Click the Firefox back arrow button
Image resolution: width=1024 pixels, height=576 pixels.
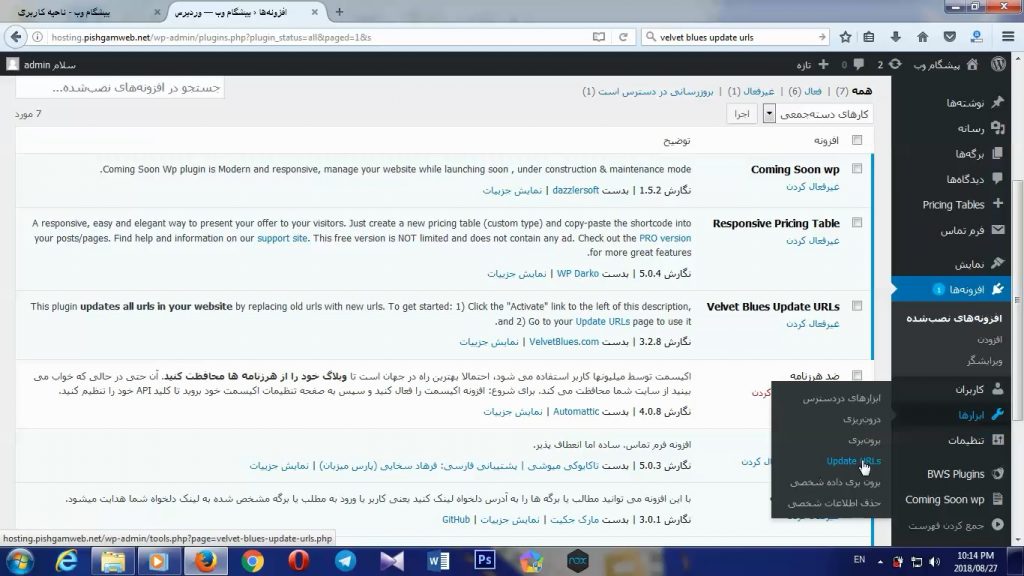tap(16, 37)
